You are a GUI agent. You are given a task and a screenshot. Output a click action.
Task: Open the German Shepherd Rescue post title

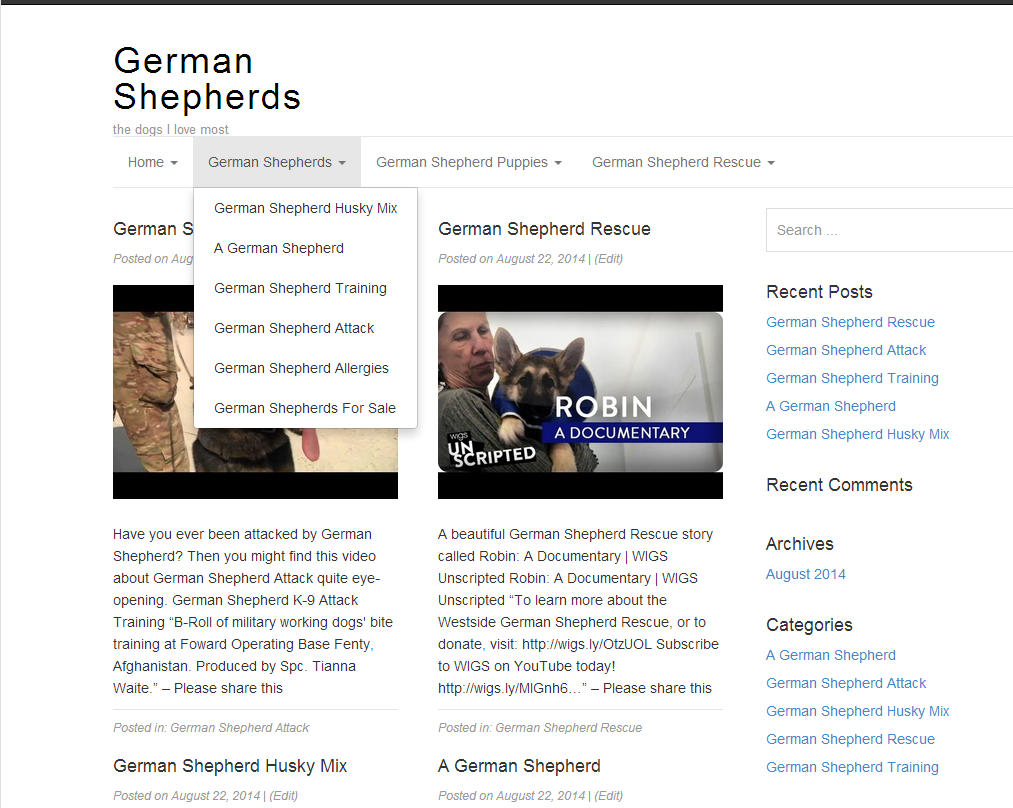coord(544,229)
